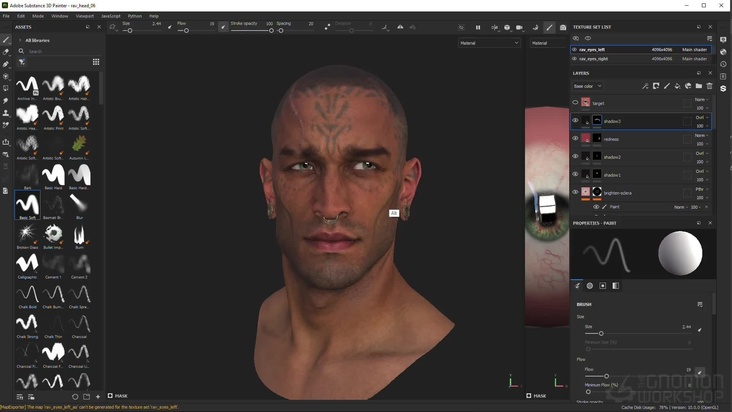Click add effect wand icon in Layers
732x412 pixels.
[645, 86]
